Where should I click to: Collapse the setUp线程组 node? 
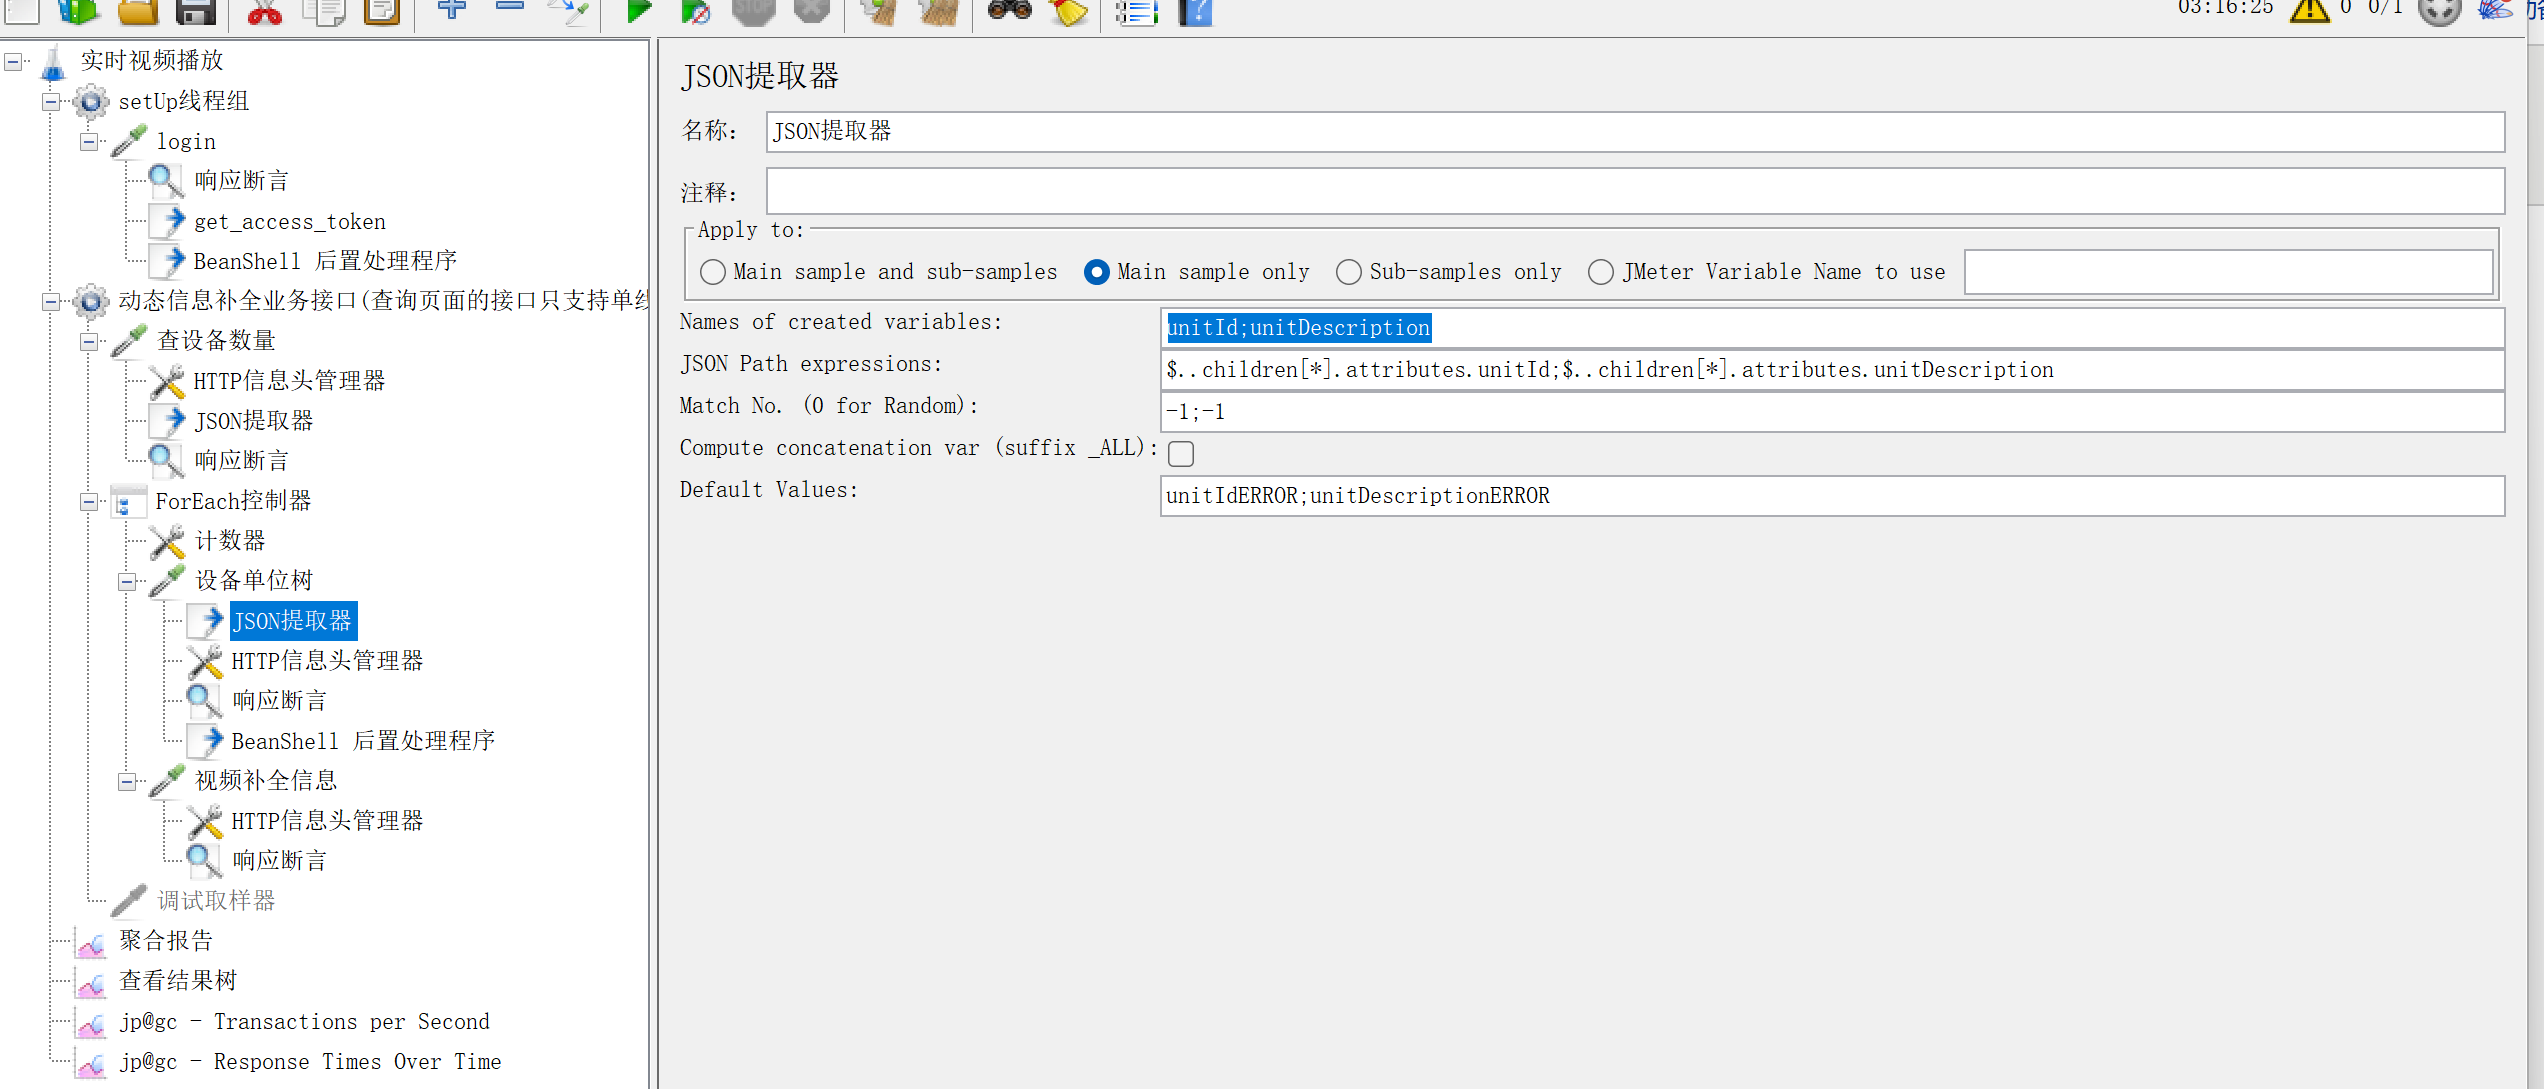[51, 102]
